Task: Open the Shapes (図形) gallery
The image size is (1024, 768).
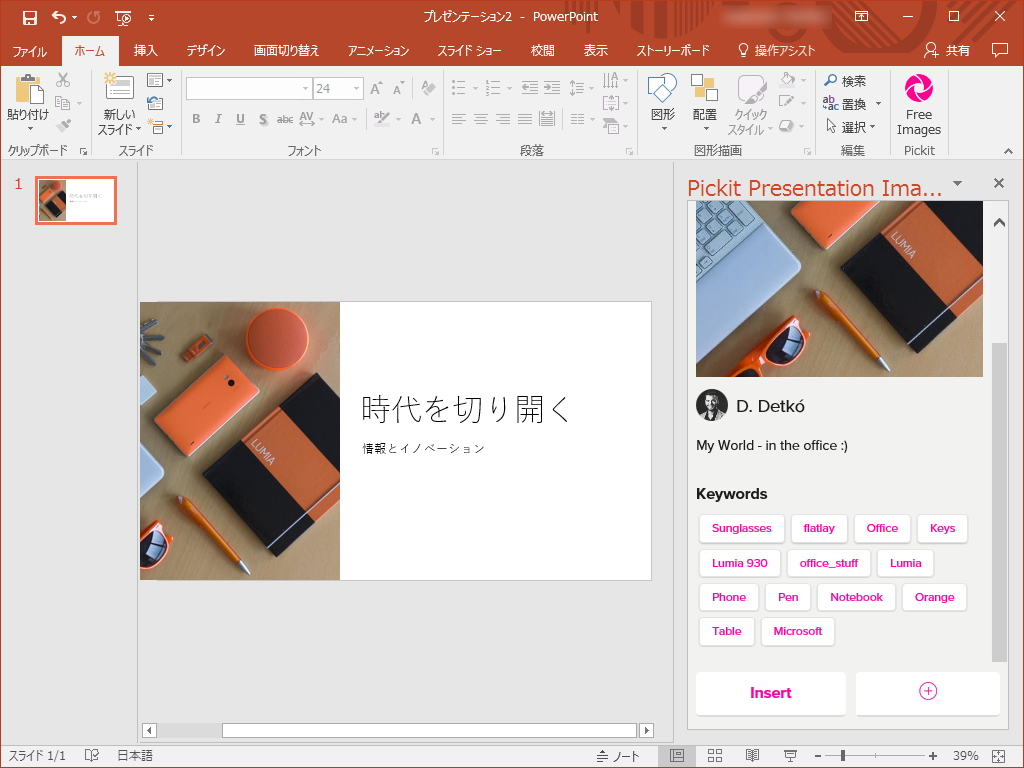Action: coord(663,92)
